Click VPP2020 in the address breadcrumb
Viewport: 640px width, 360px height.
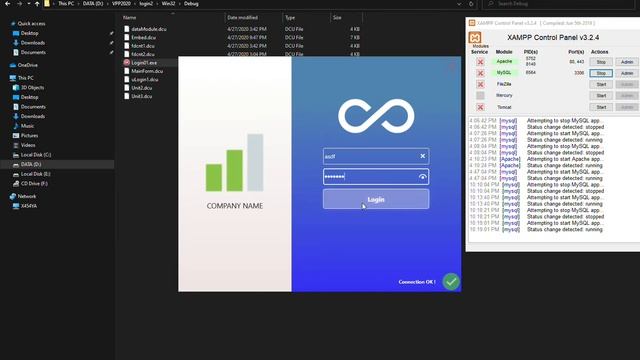(121, 4)
